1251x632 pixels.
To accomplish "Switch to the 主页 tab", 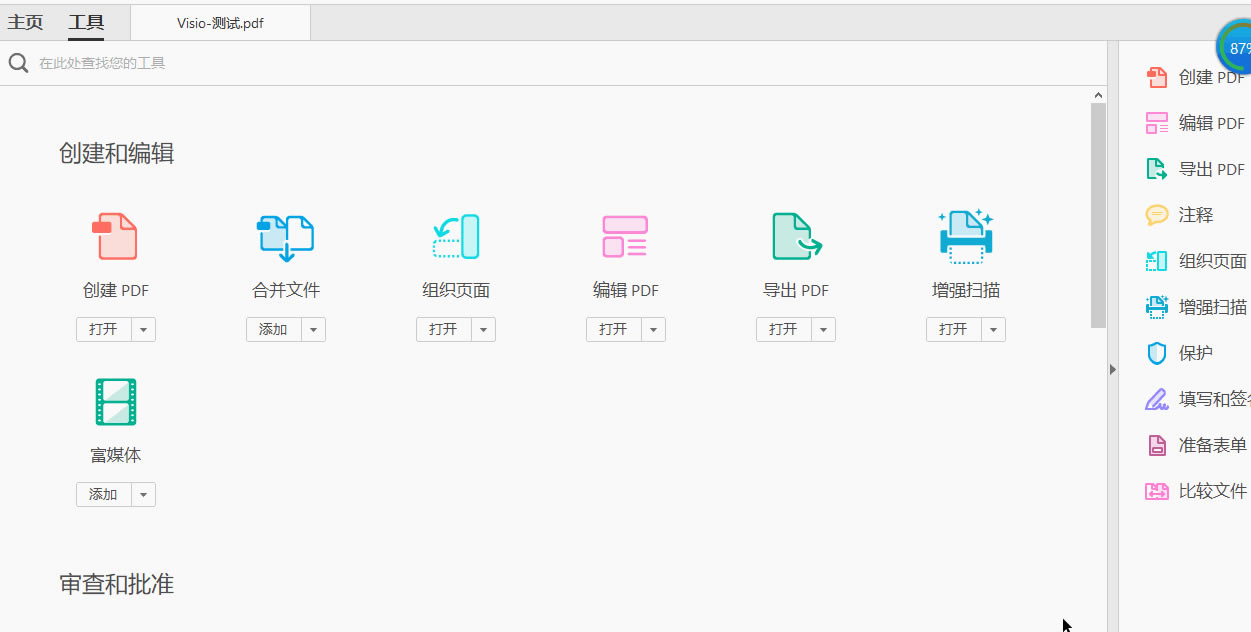I will point(26,22).
